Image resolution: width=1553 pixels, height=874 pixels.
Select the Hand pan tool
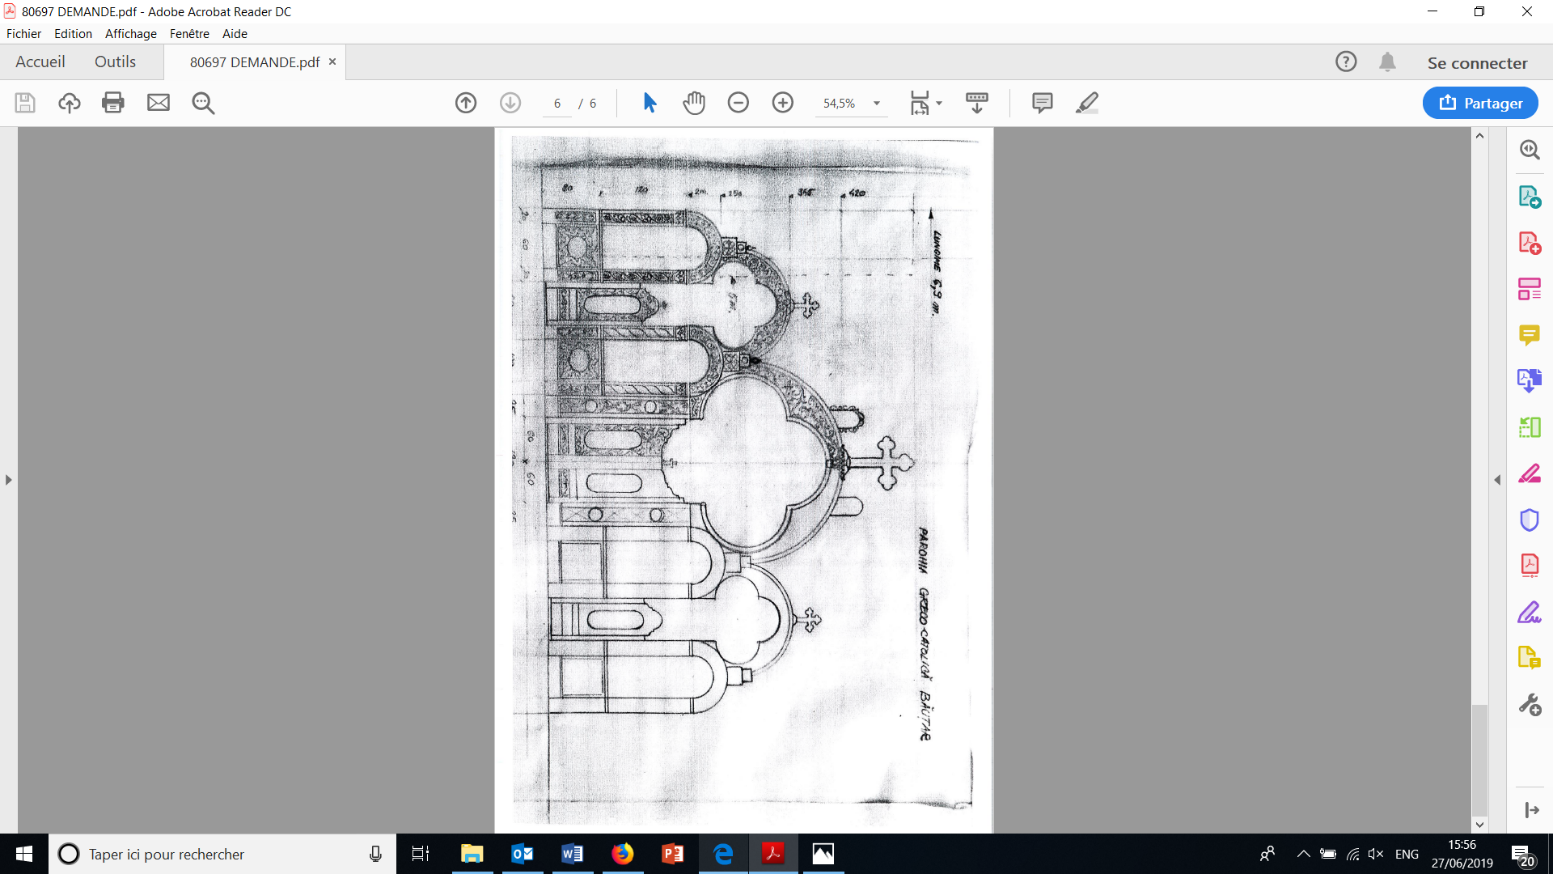click(x=694, y=103)
